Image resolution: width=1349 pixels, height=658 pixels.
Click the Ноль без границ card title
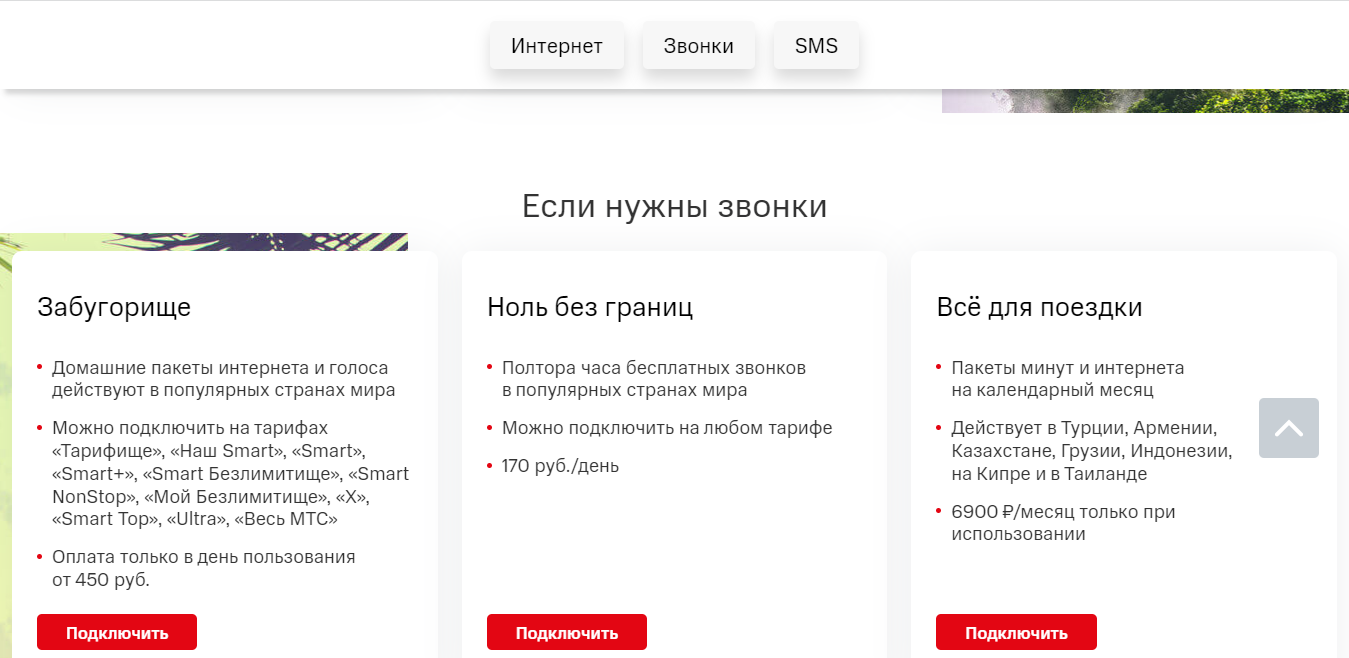589,307
